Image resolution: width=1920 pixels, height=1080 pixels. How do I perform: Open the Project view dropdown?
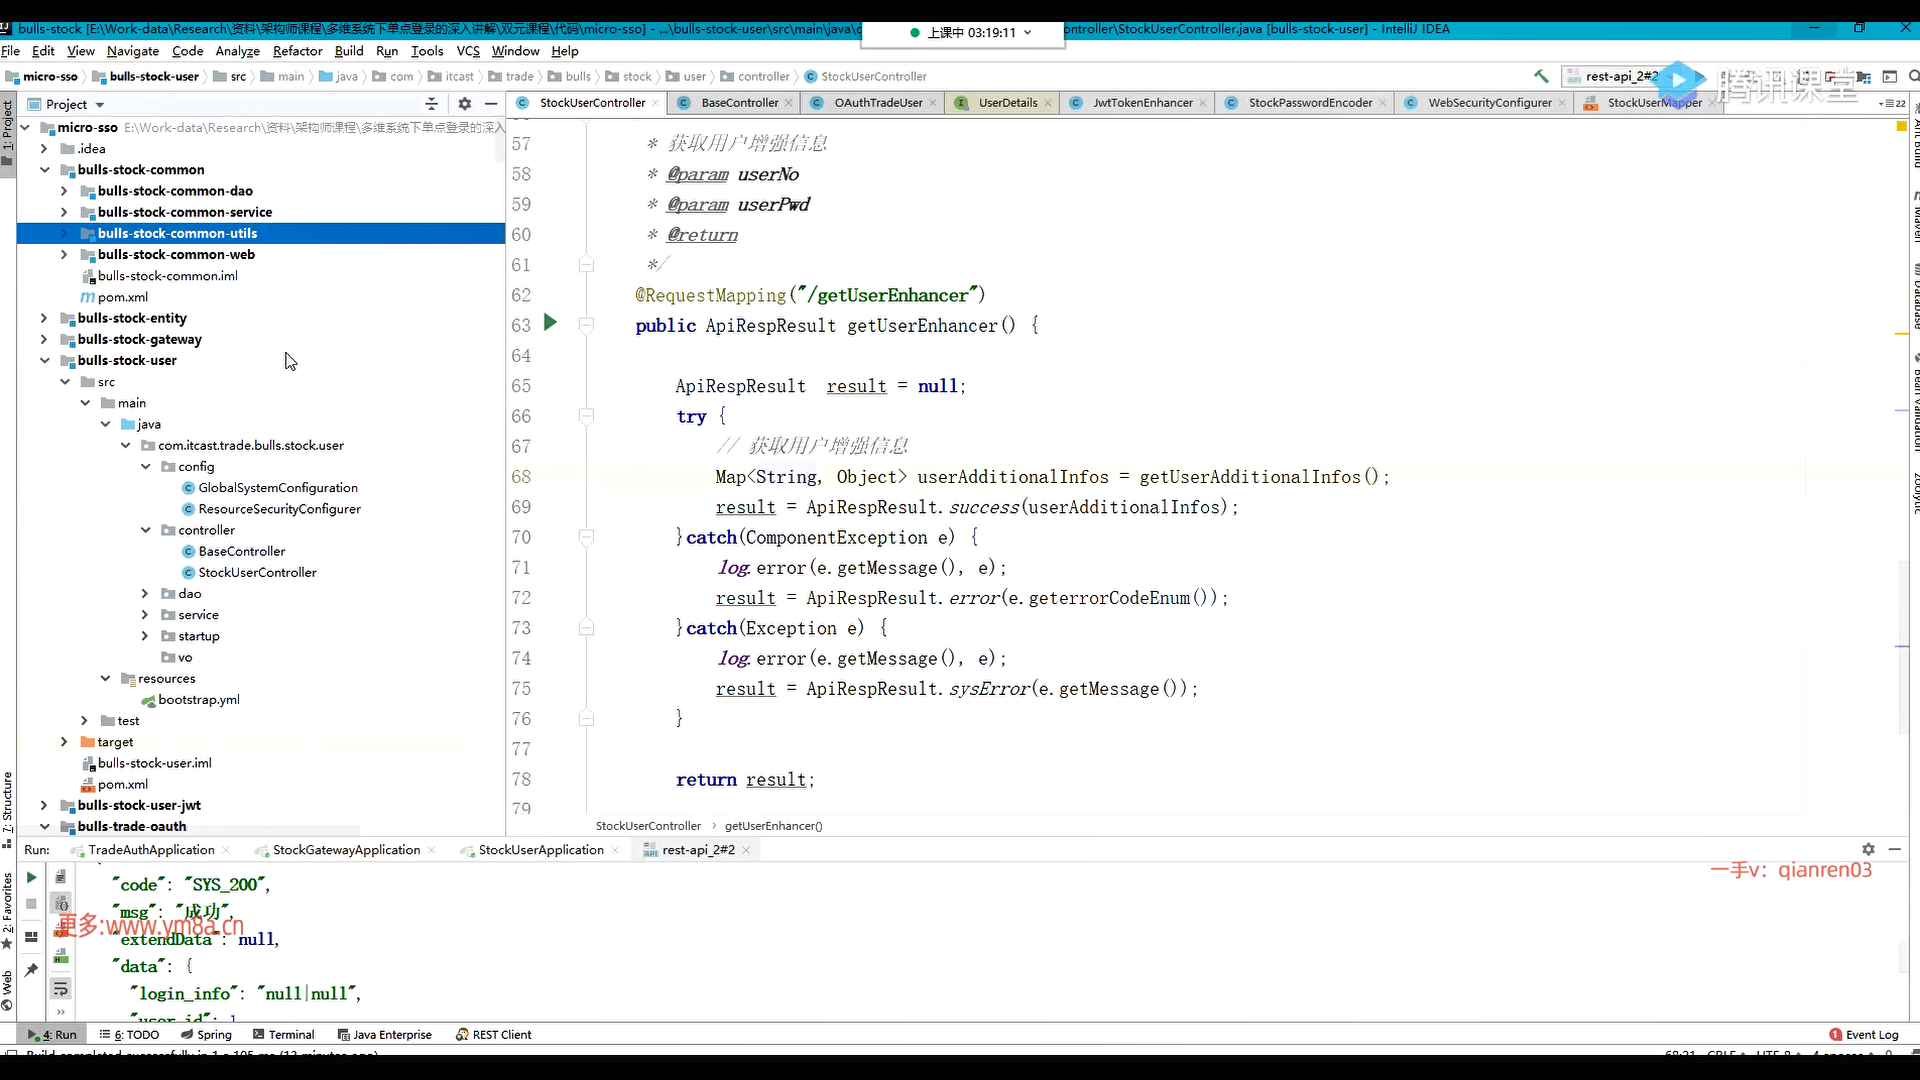(x=99, y=104)
